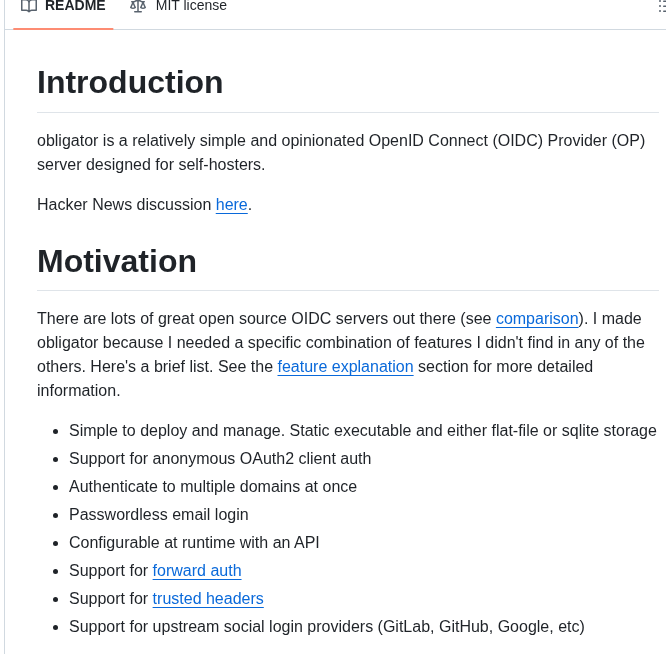
Task: Click the balance scale license icon
Action: coord(138,6)
